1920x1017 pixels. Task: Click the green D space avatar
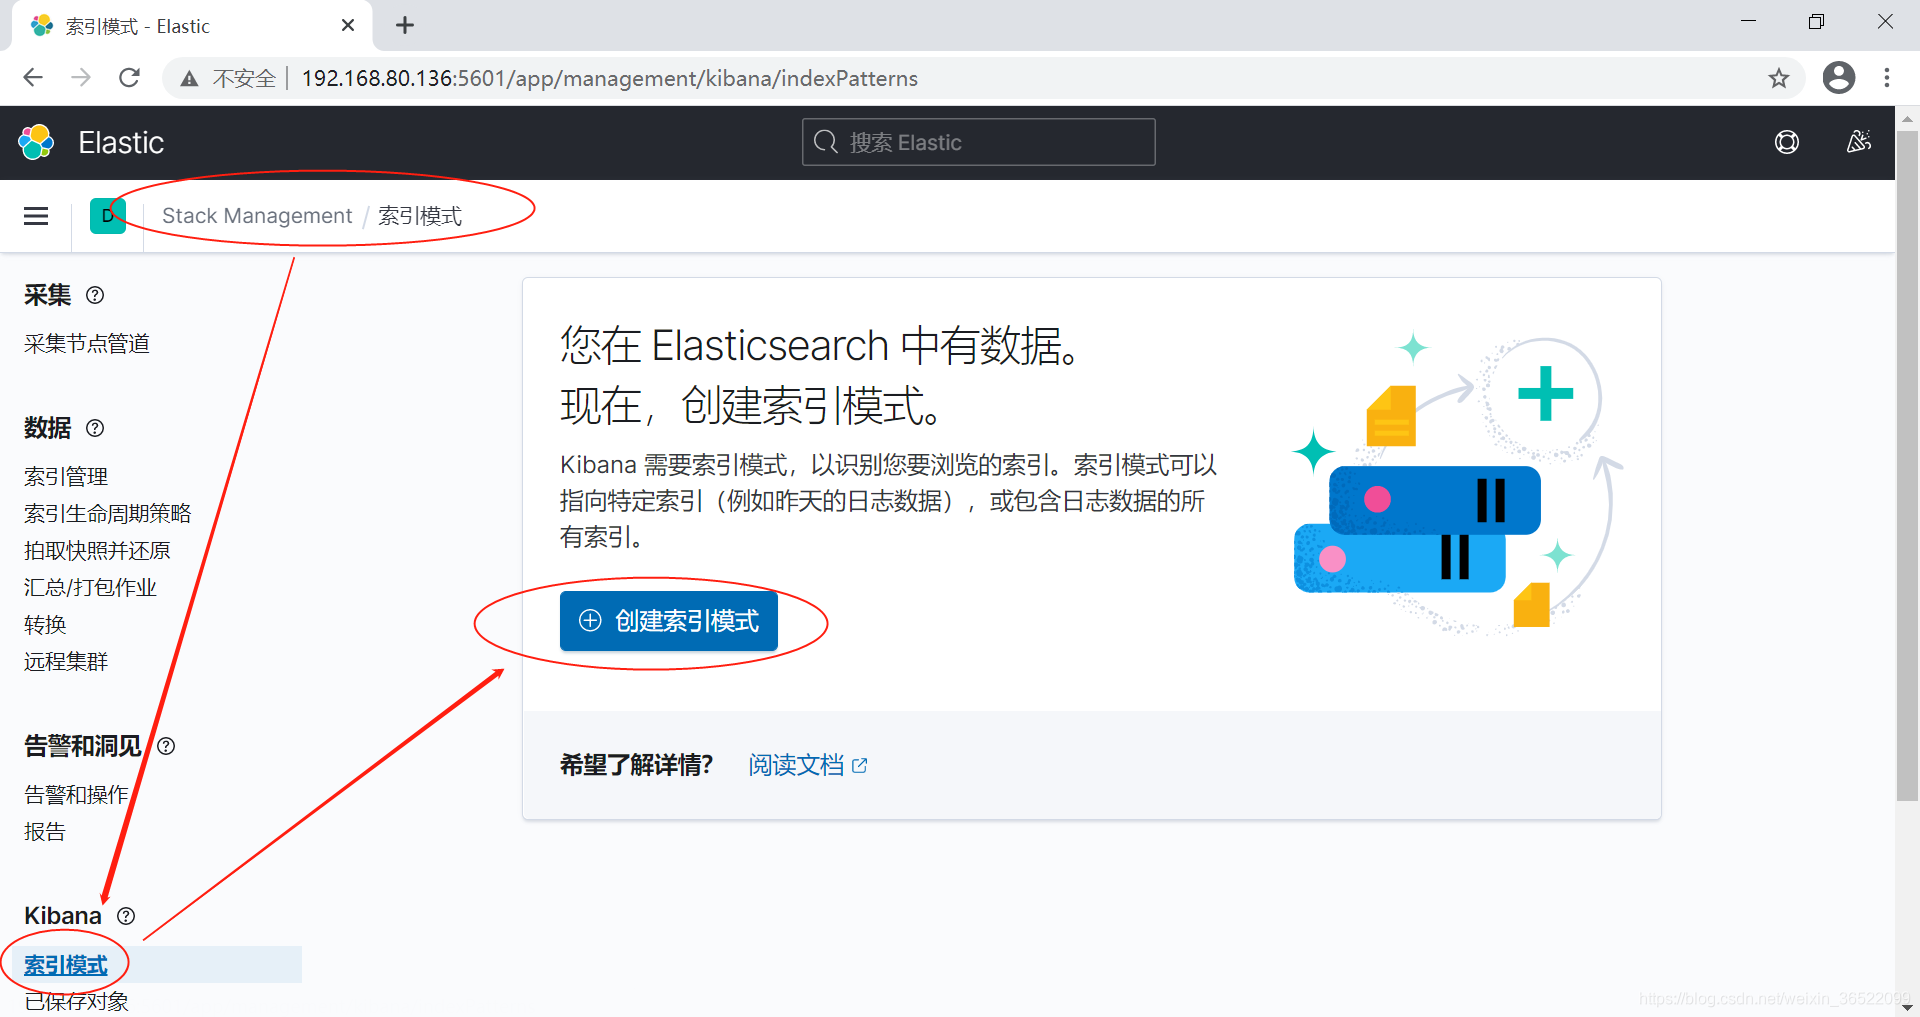(x=107, y=216)
